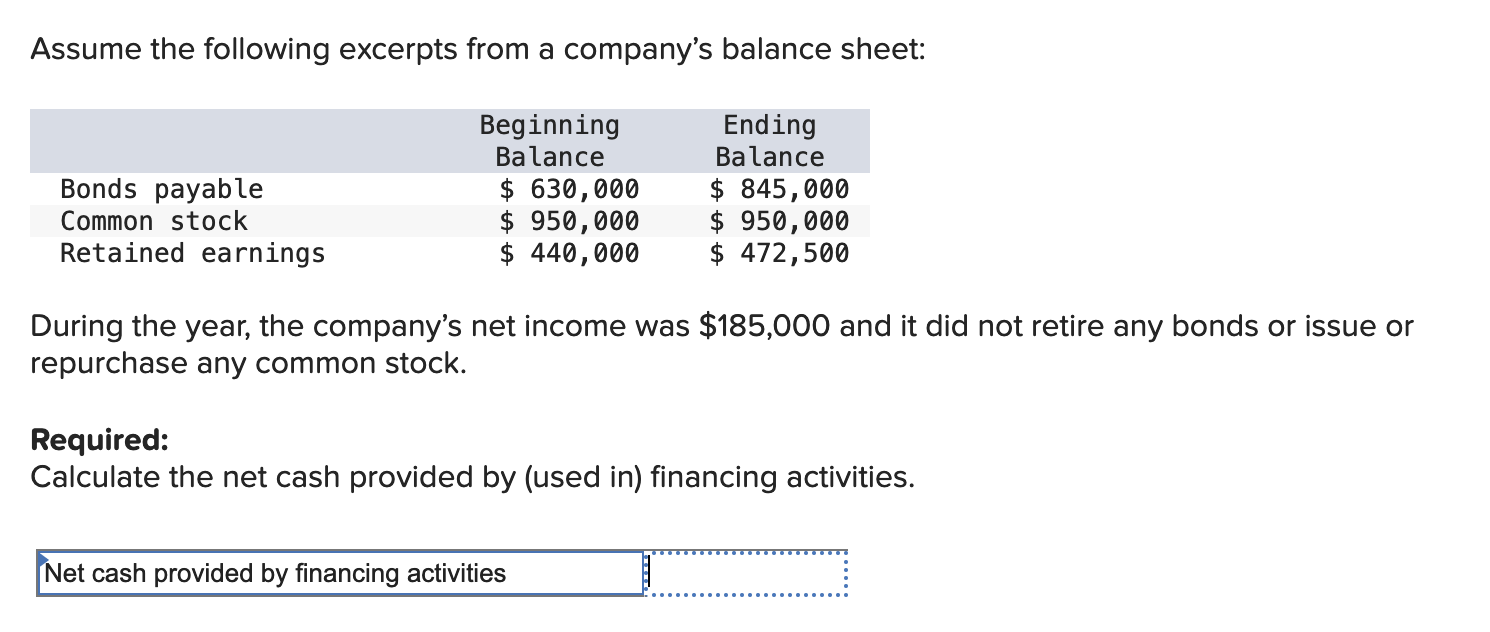Click the $630,000 beginning bonds payable value
The height and width of the screenshot is (632, 1490).
(x=570, y=189)
